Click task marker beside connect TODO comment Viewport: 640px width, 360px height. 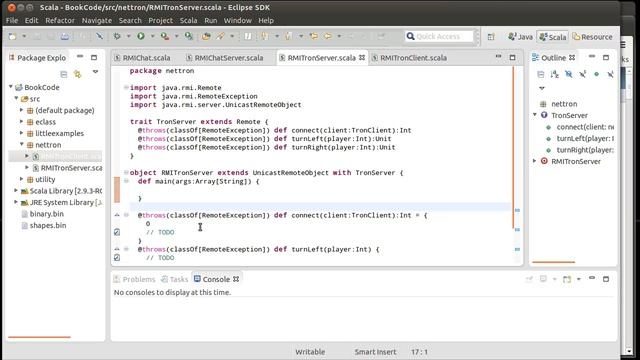(117, 232)
